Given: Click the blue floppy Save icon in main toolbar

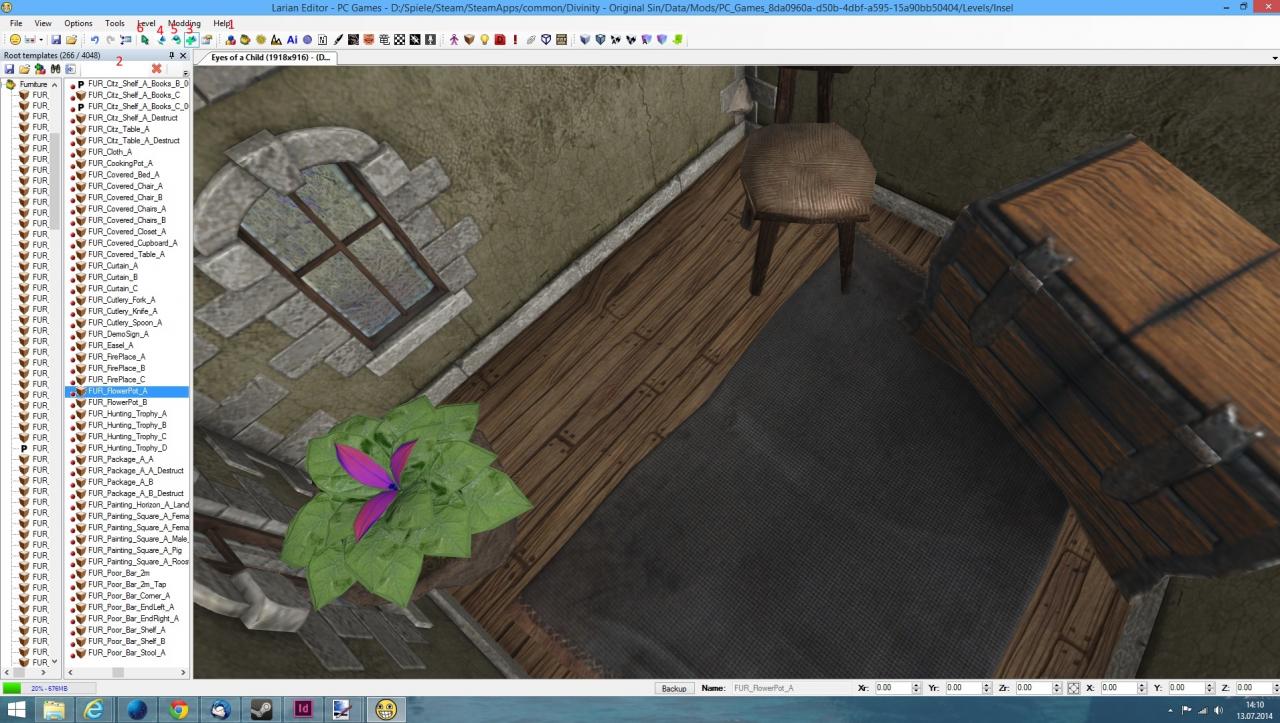Looking at the screenshot, I should click(56, 40).
